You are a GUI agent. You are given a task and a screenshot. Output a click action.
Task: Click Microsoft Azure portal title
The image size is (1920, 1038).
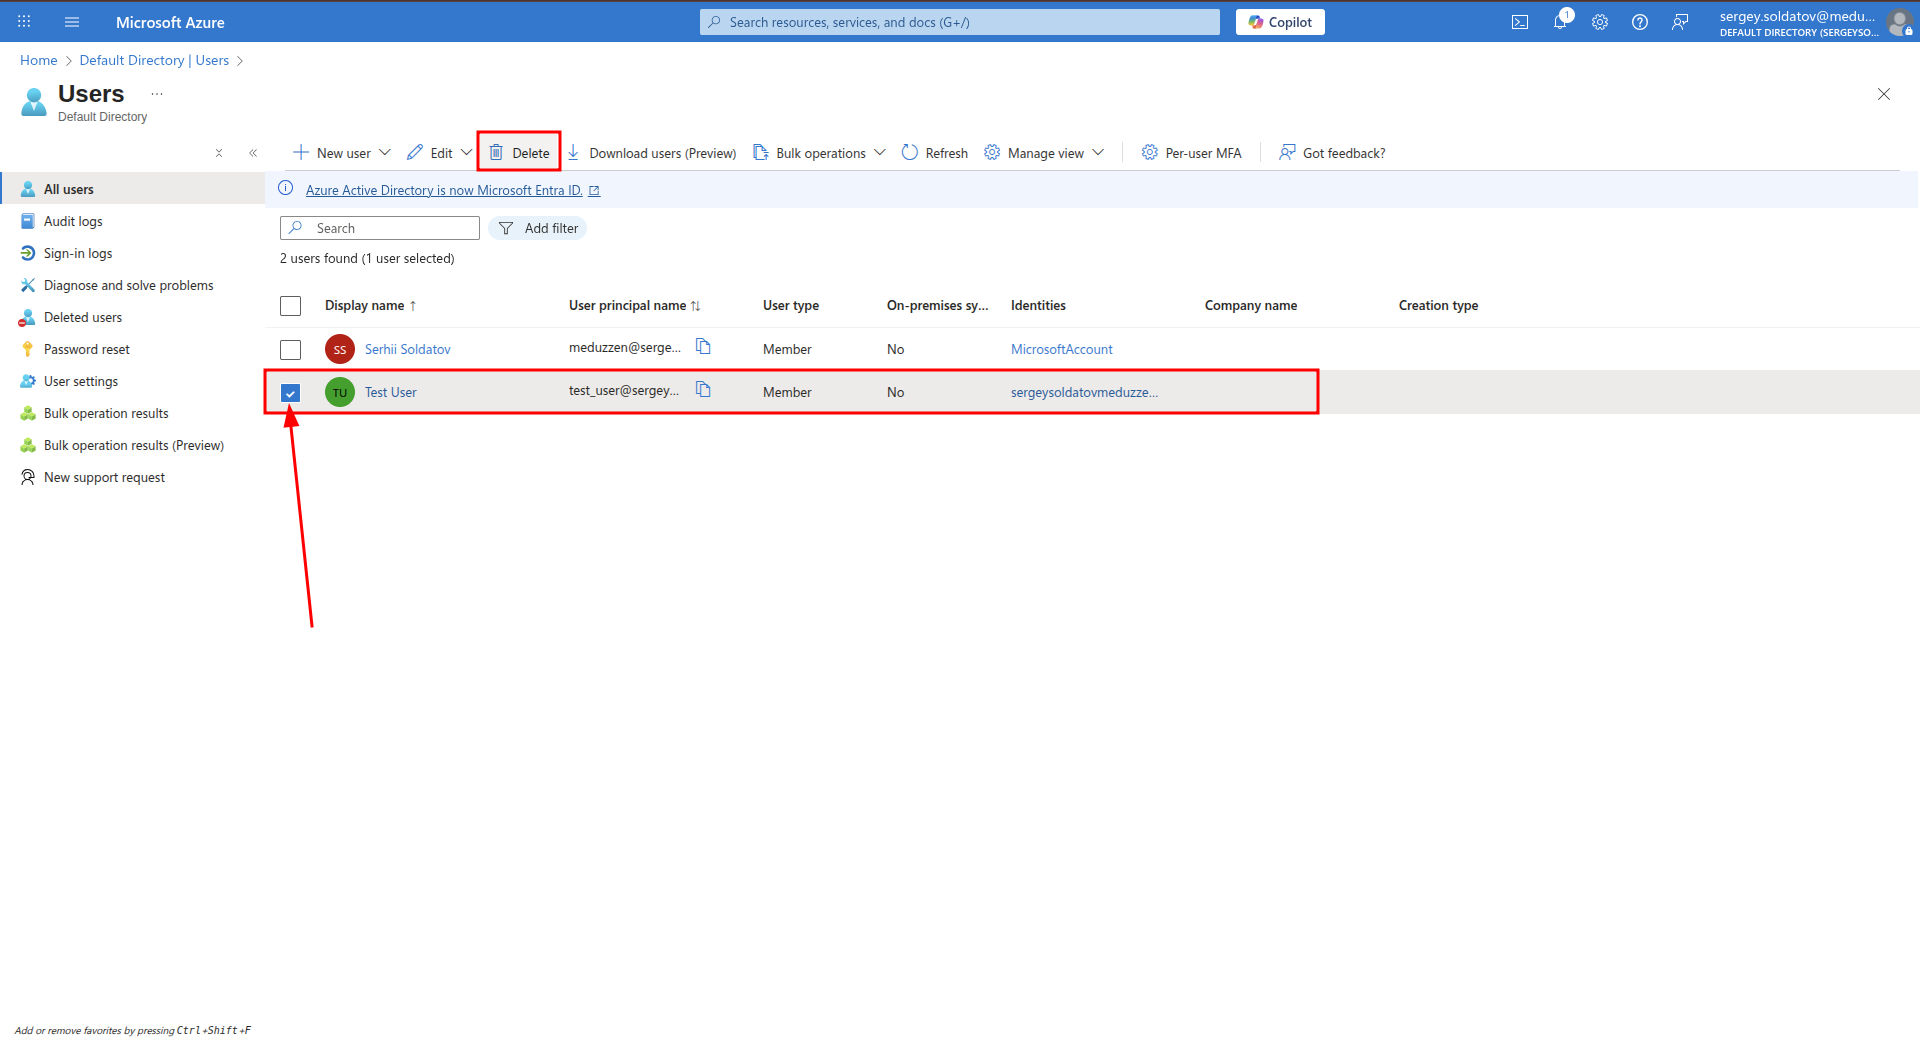pyautogui.click(x=170, y=22)
